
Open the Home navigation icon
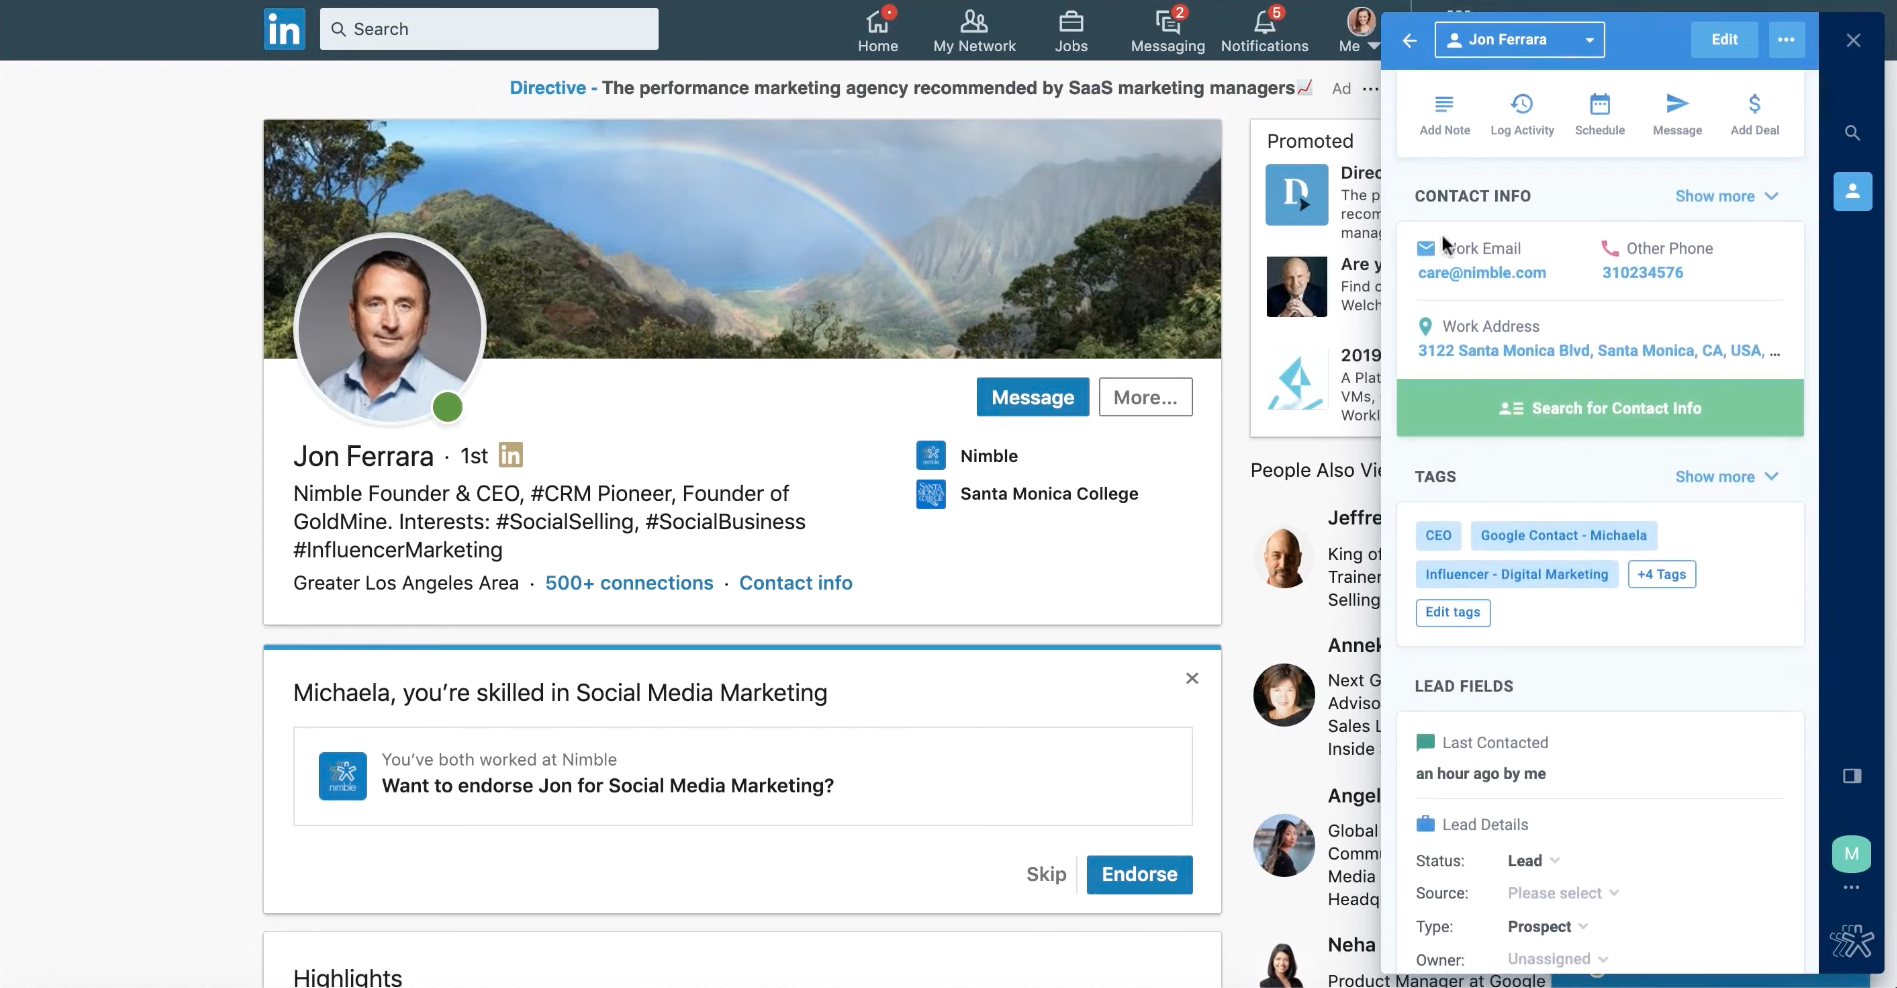pyautogui.click(x=877, y=30)
